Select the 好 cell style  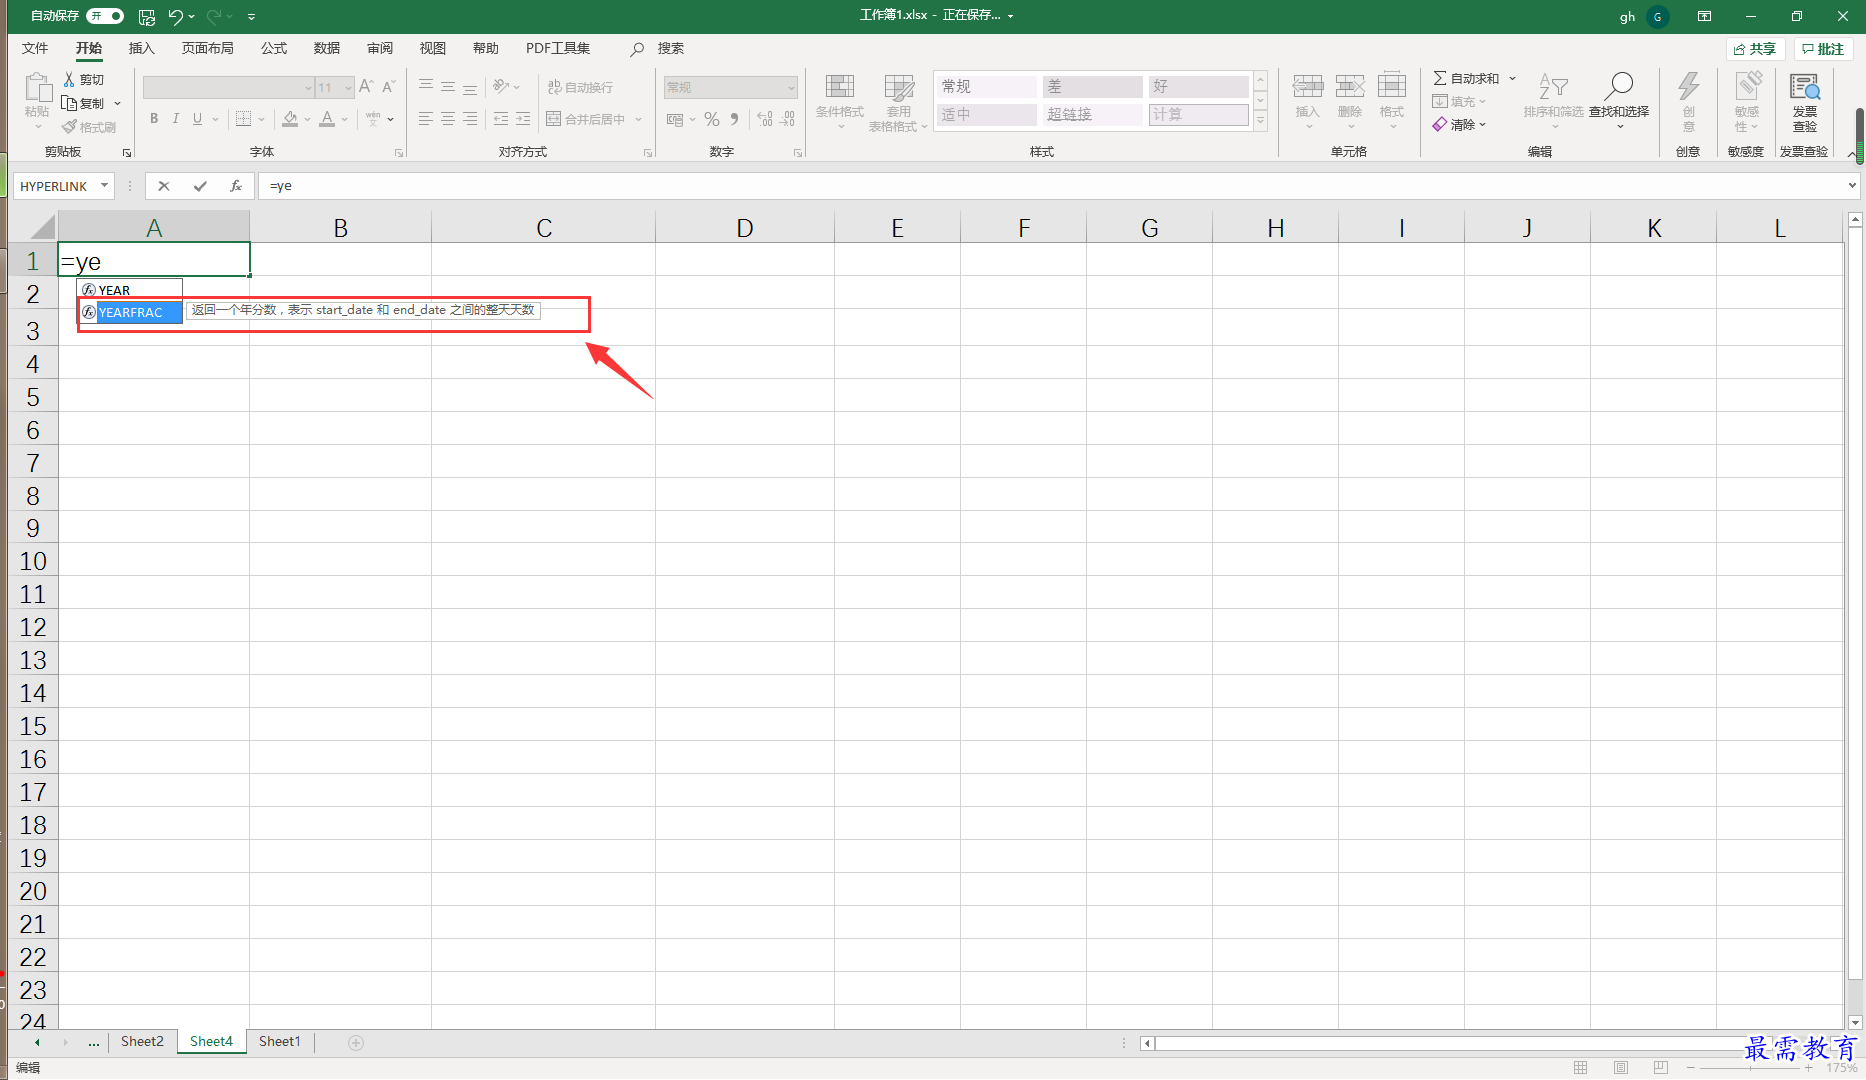[x=1198, y=87]
